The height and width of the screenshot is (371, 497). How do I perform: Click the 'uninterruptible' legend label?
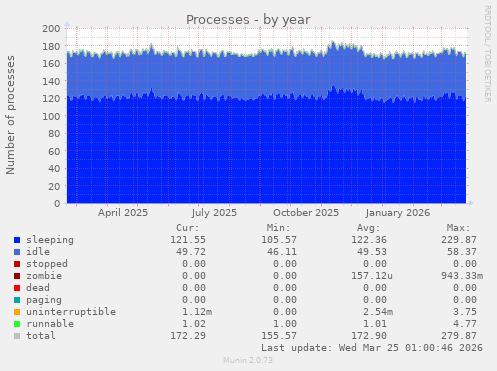71,312
